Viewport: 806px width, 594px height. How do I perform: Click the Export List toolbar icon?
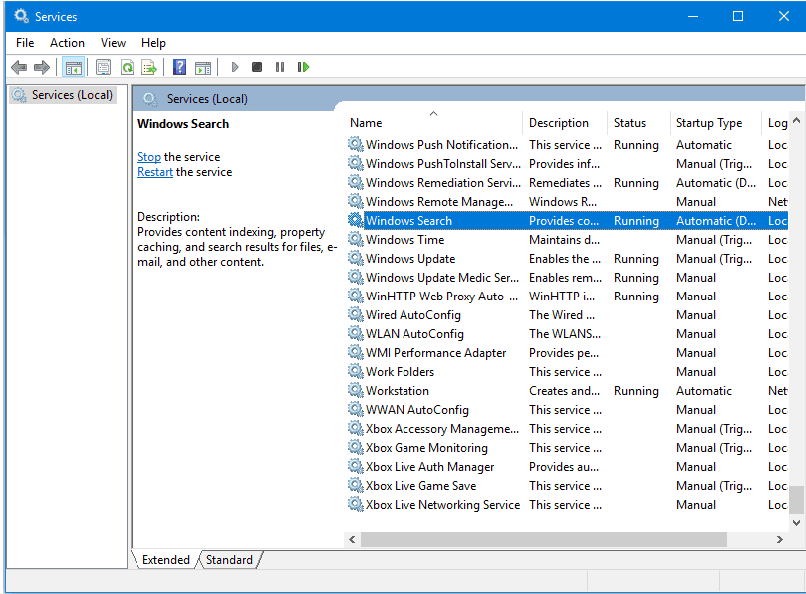pos(149,67)
